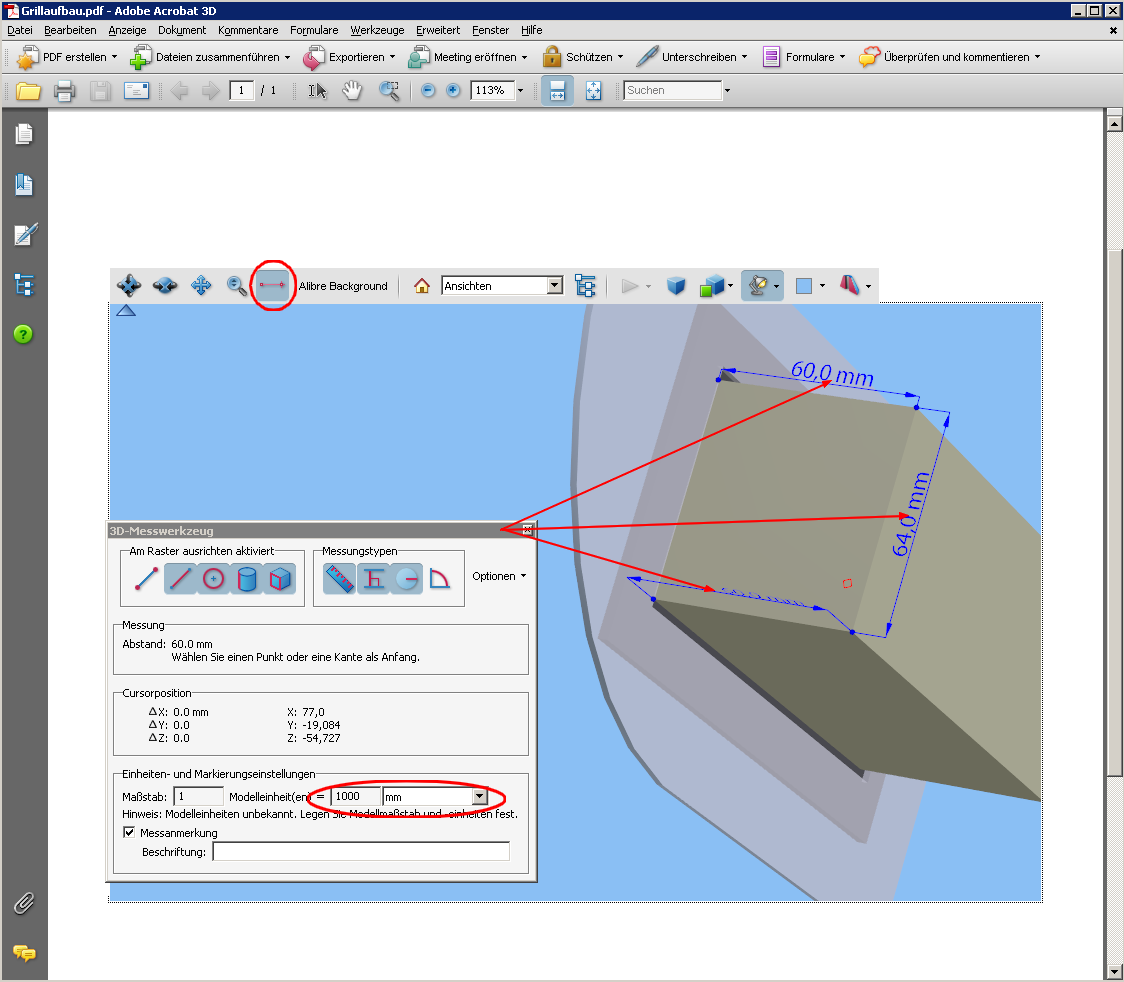Select the 3D zoom magnifier tool

(x=237, y=285)
